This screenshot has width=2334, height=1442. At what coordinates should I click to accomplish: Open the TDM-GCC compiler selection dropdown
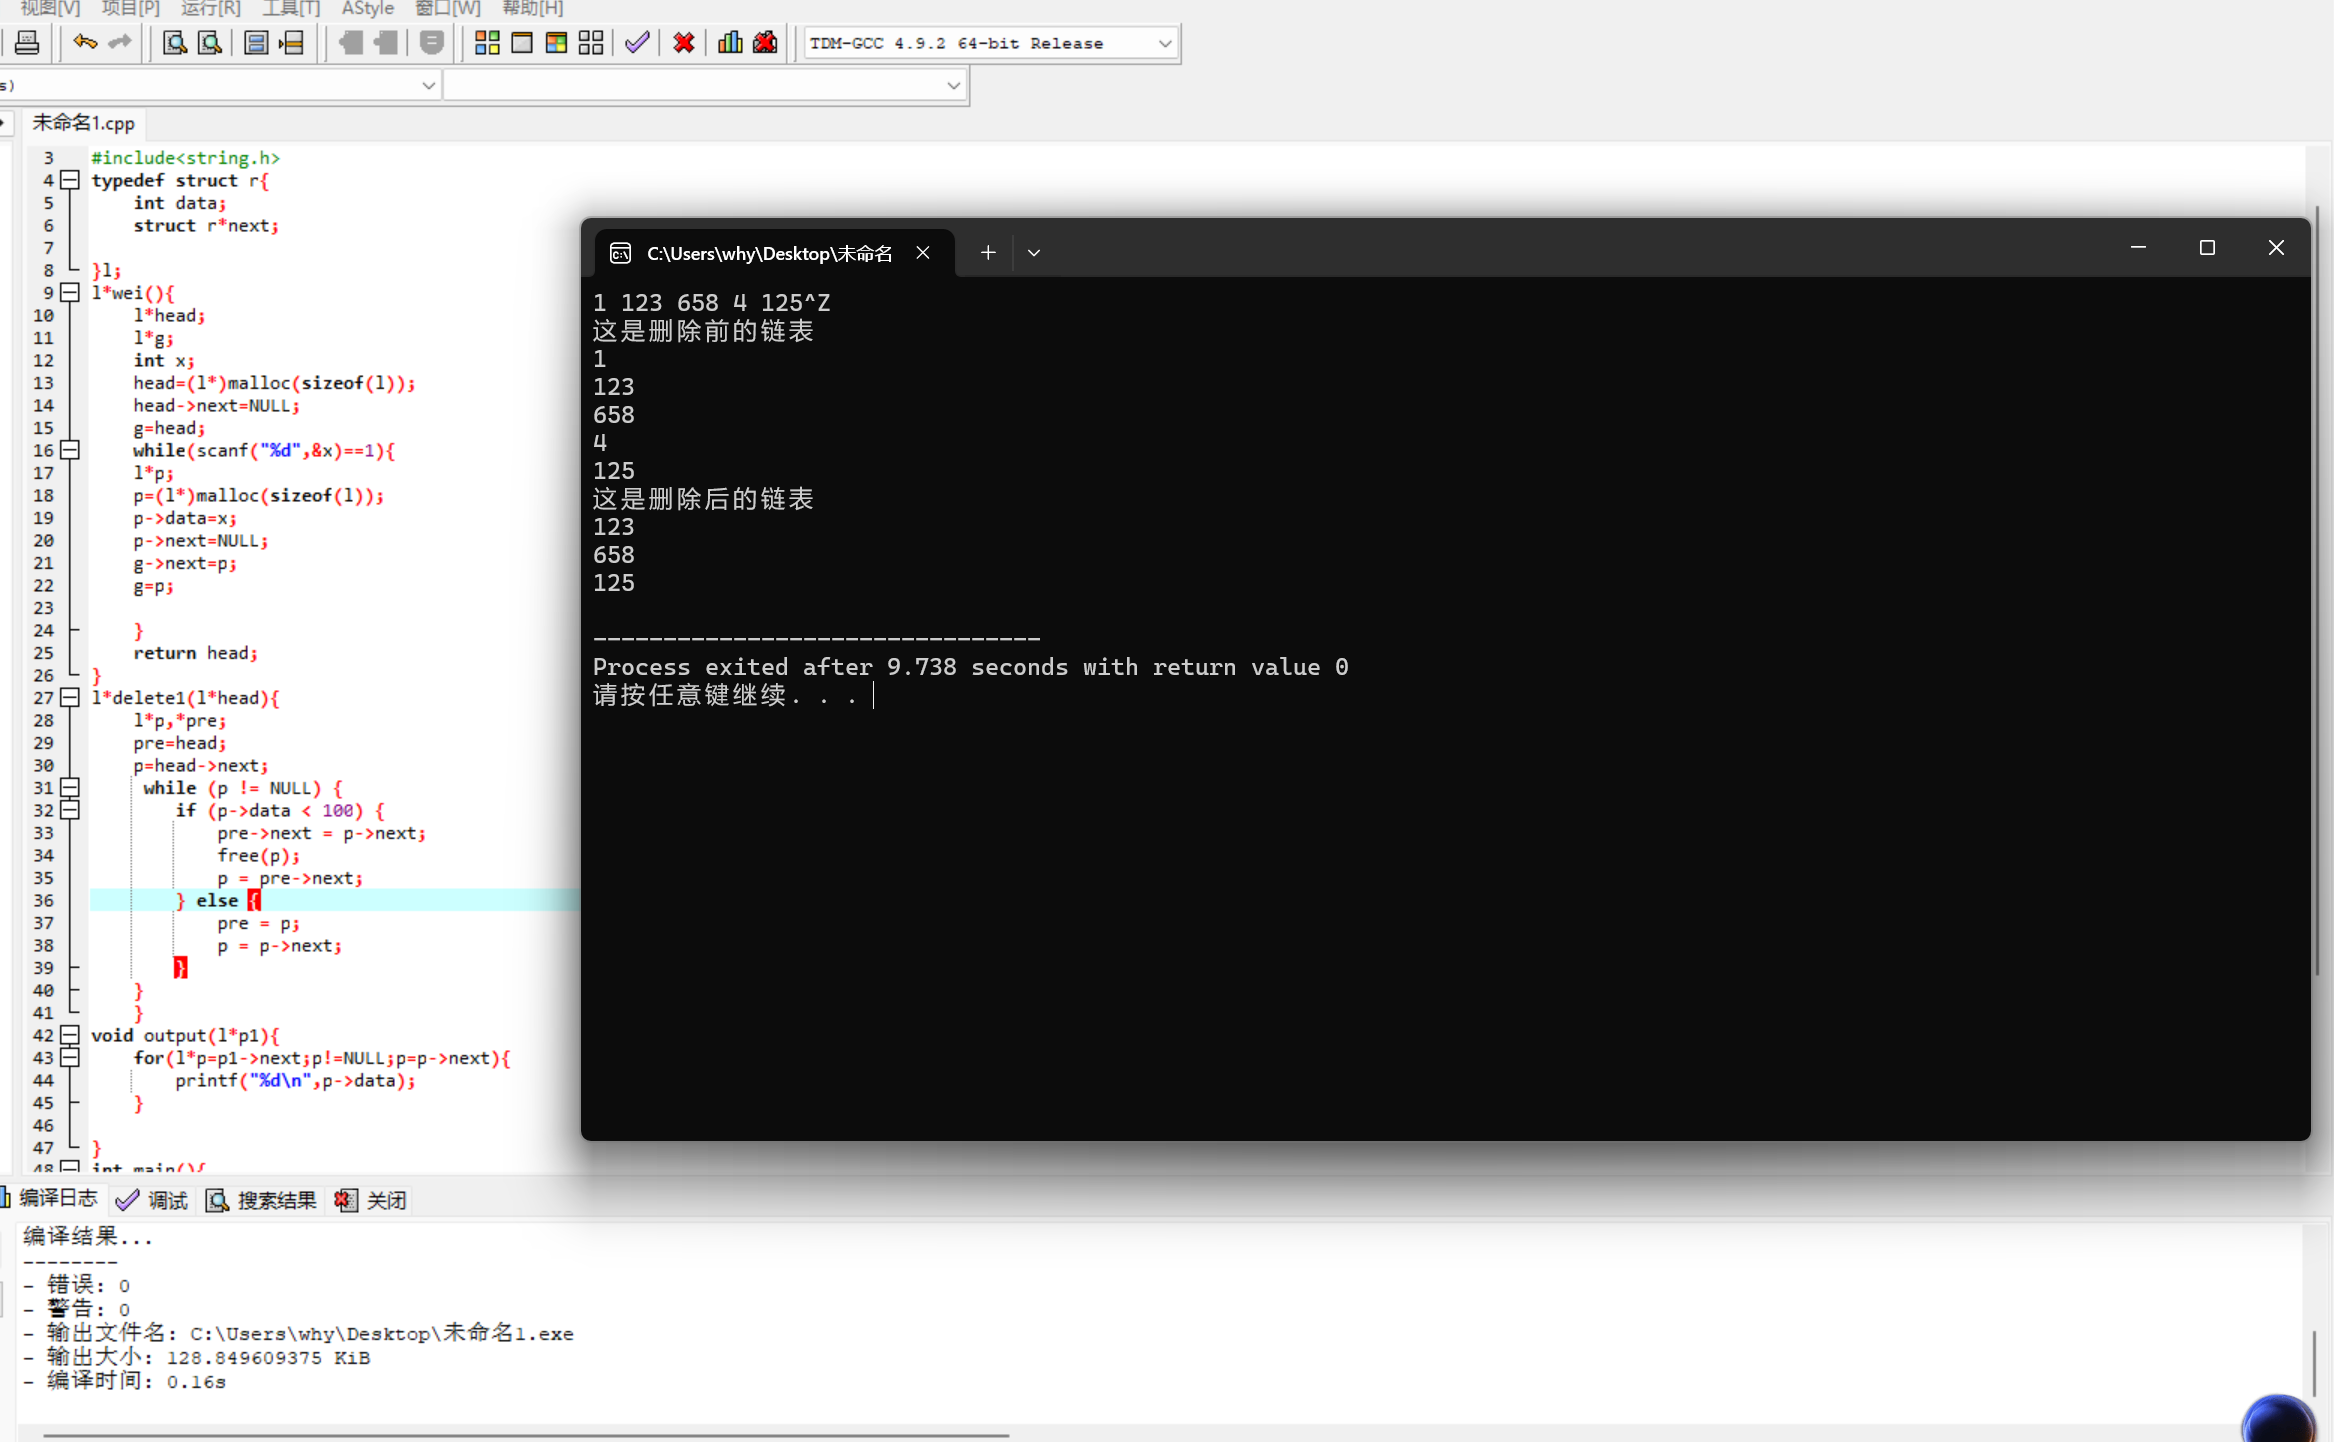(x=1164, y=44)
